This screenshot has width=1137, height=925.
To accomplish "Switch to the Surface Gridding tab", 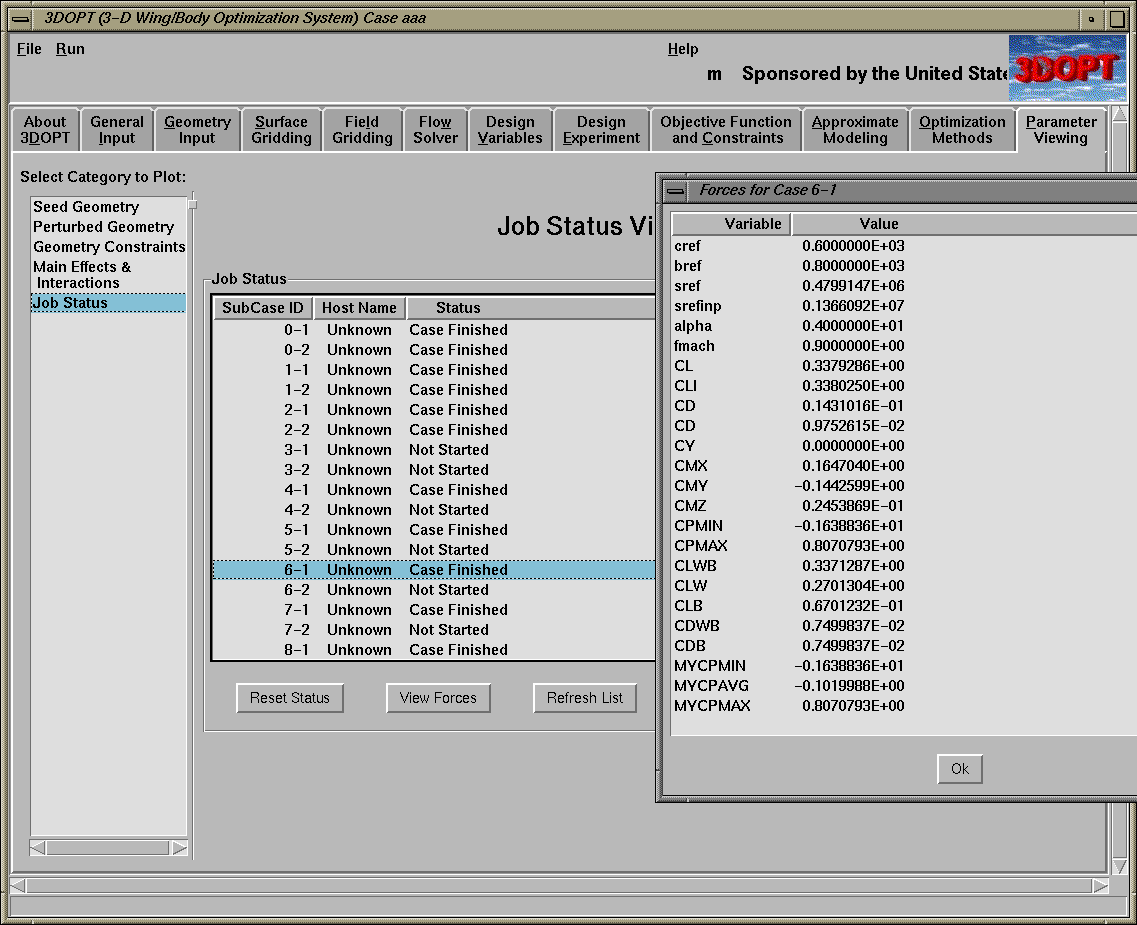I will [x=281, y=130].
